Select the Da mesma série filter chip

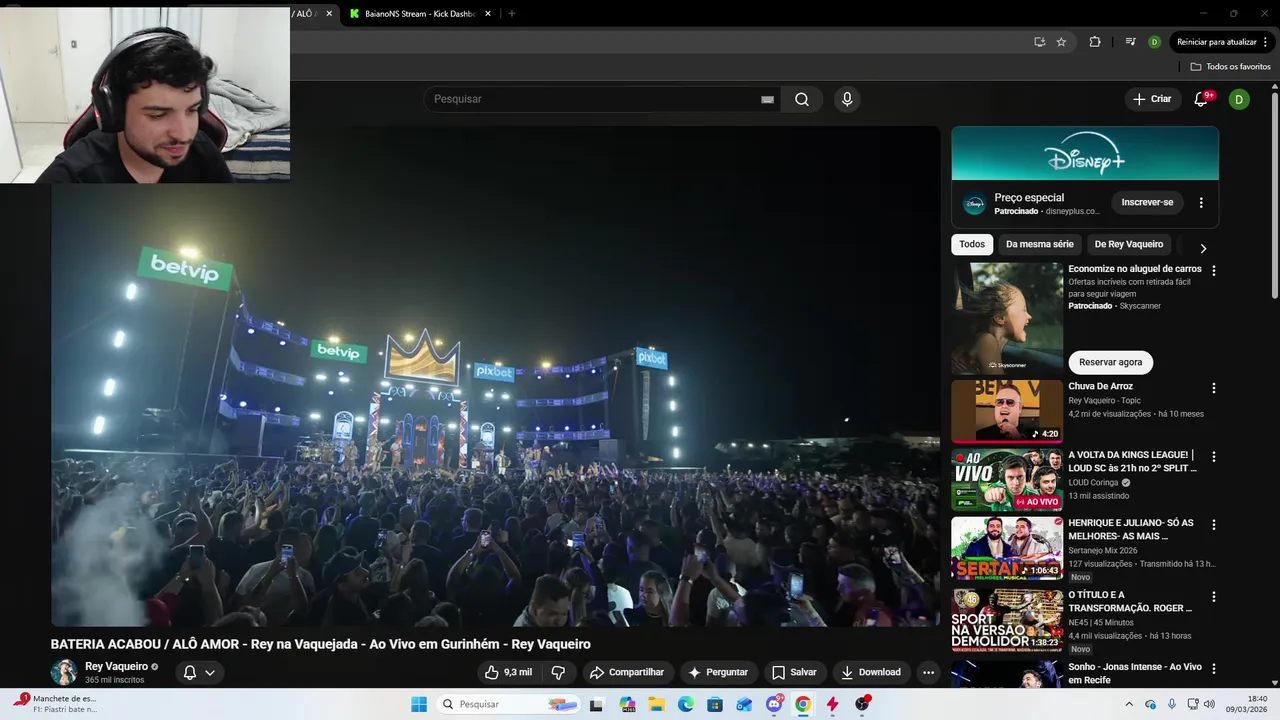tap(1040, 244)
